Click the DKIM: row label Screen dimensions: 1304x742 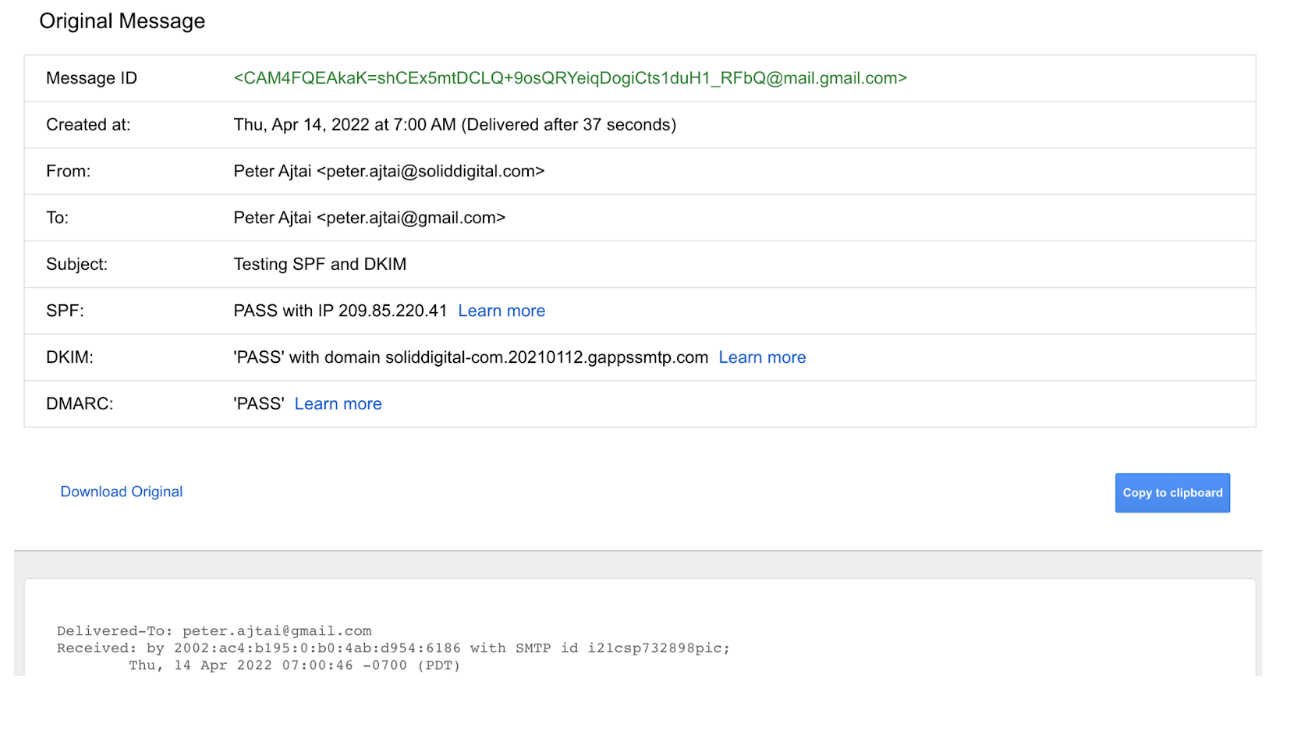pos(69,357)
